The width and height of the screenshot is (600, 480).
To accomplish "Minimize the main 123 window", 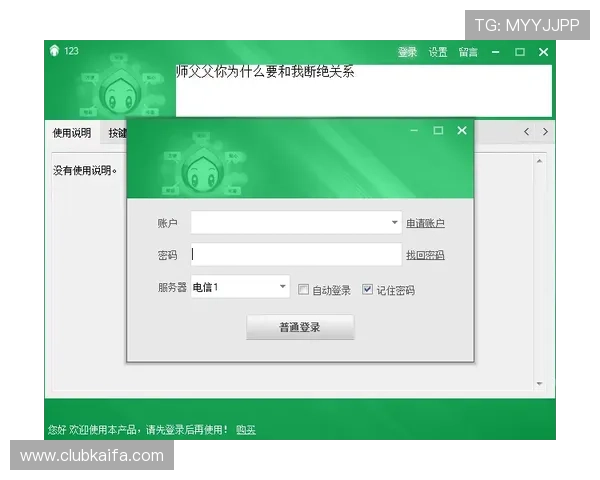I will (496, 52).
